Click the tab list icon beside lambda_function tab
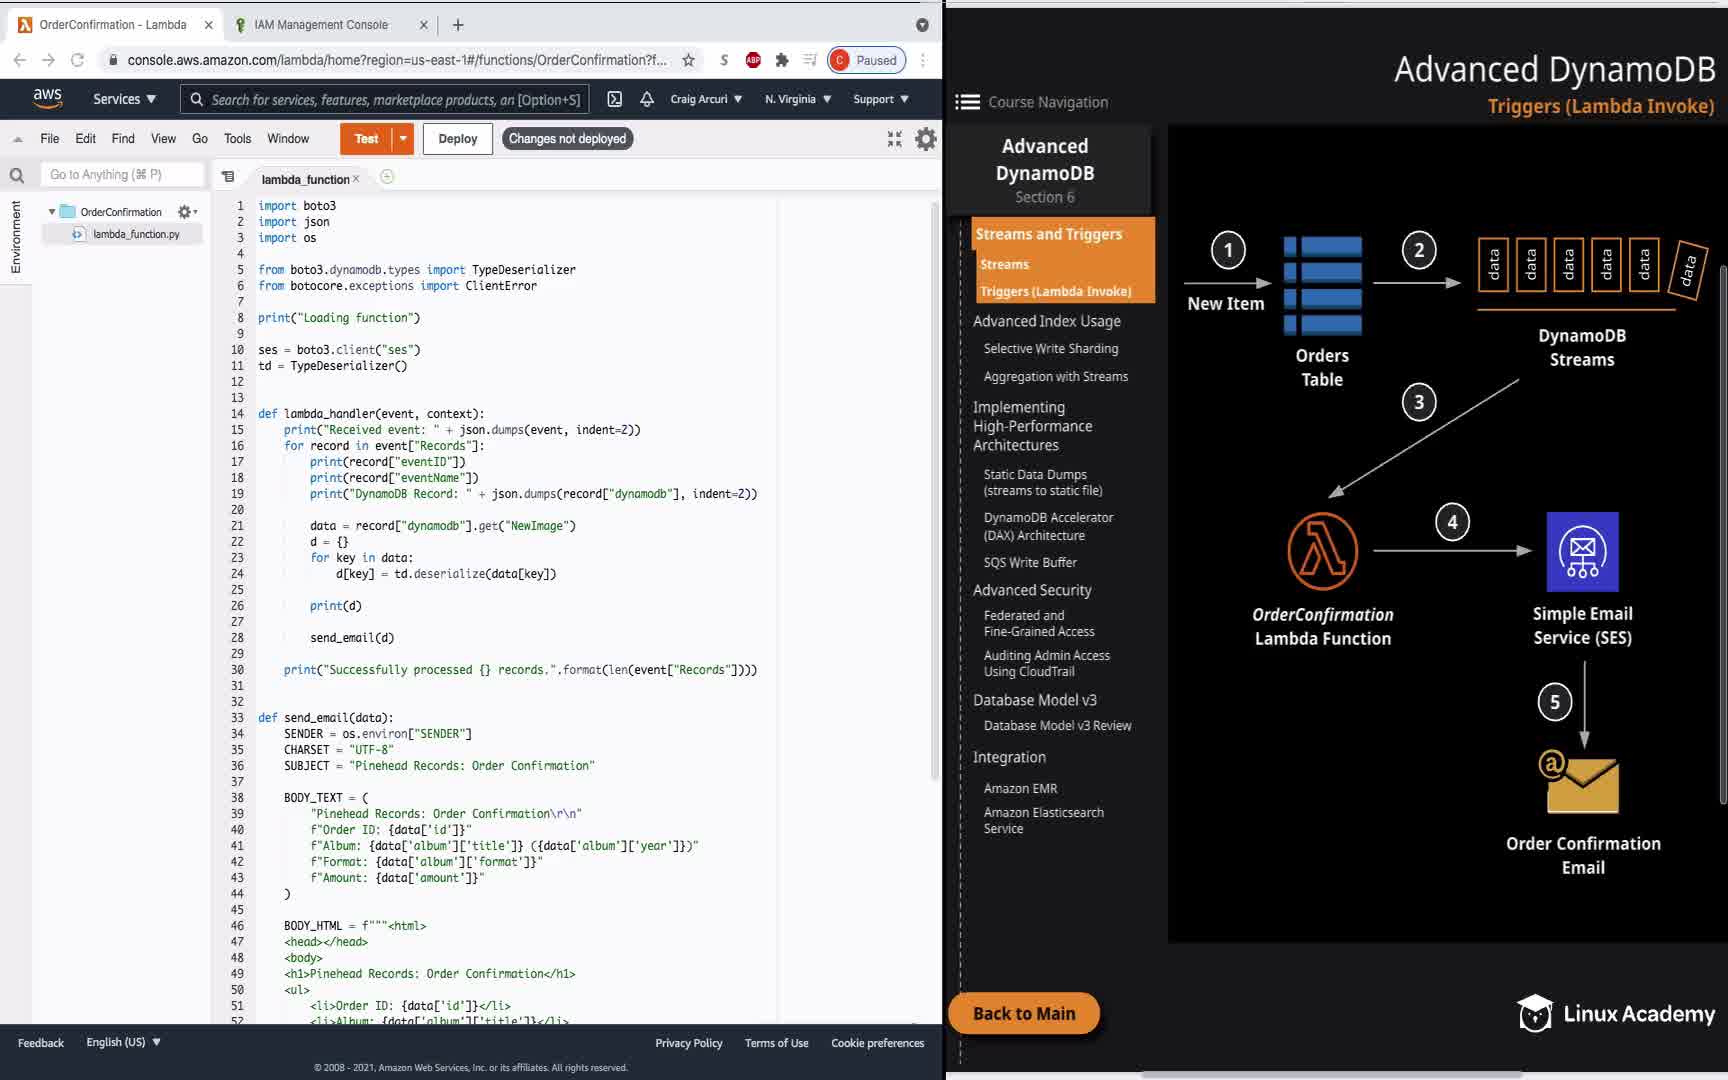Viewport: 1728px width, 1080px height. [x=228, y=177]
